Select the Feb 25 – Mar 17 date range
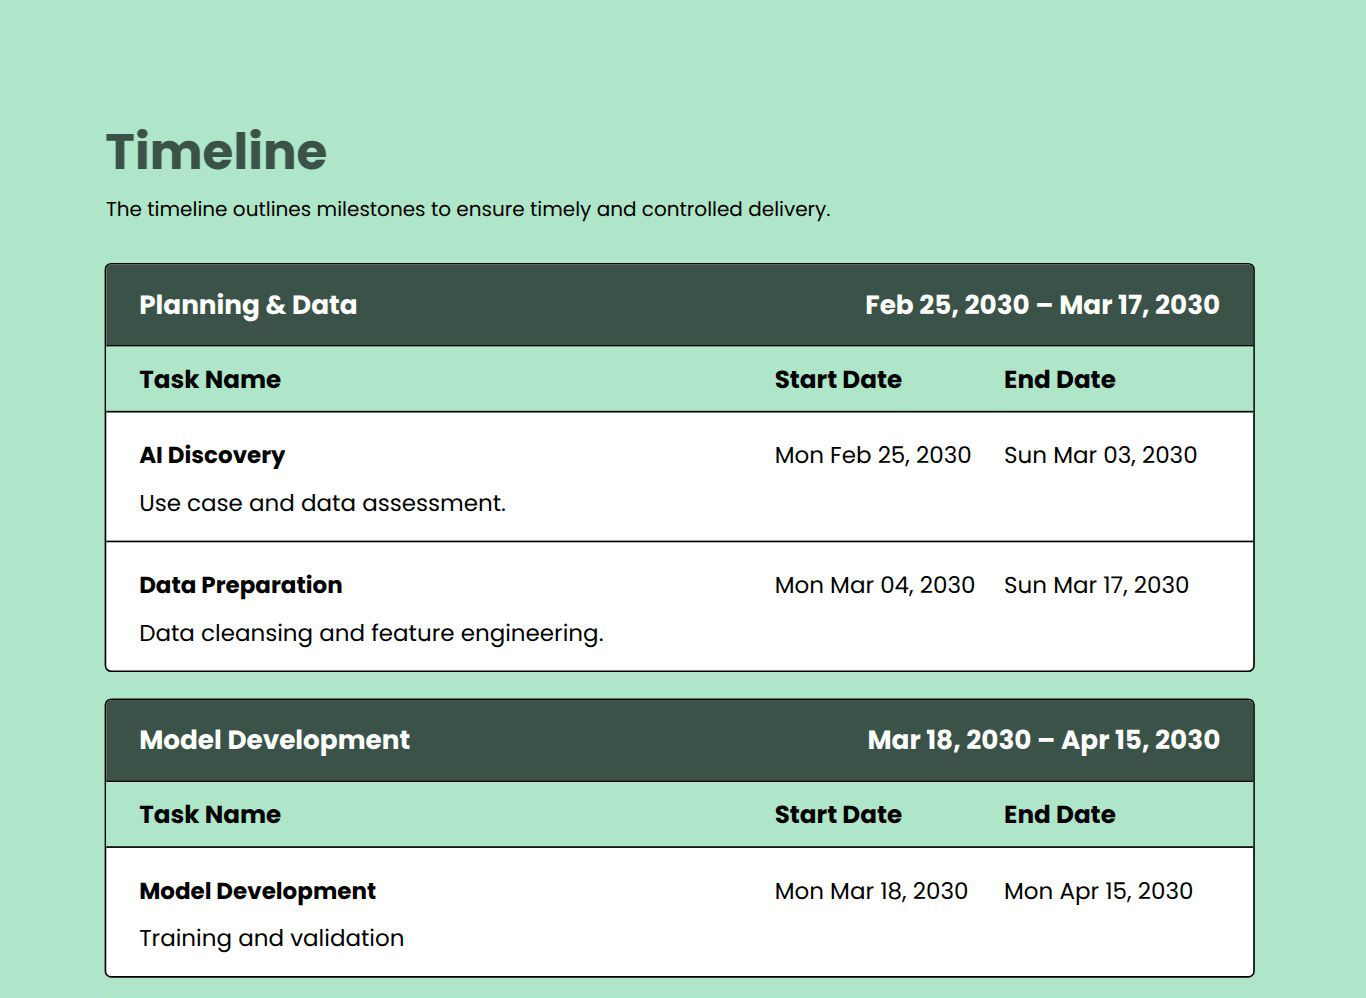 click(1041, 305)
